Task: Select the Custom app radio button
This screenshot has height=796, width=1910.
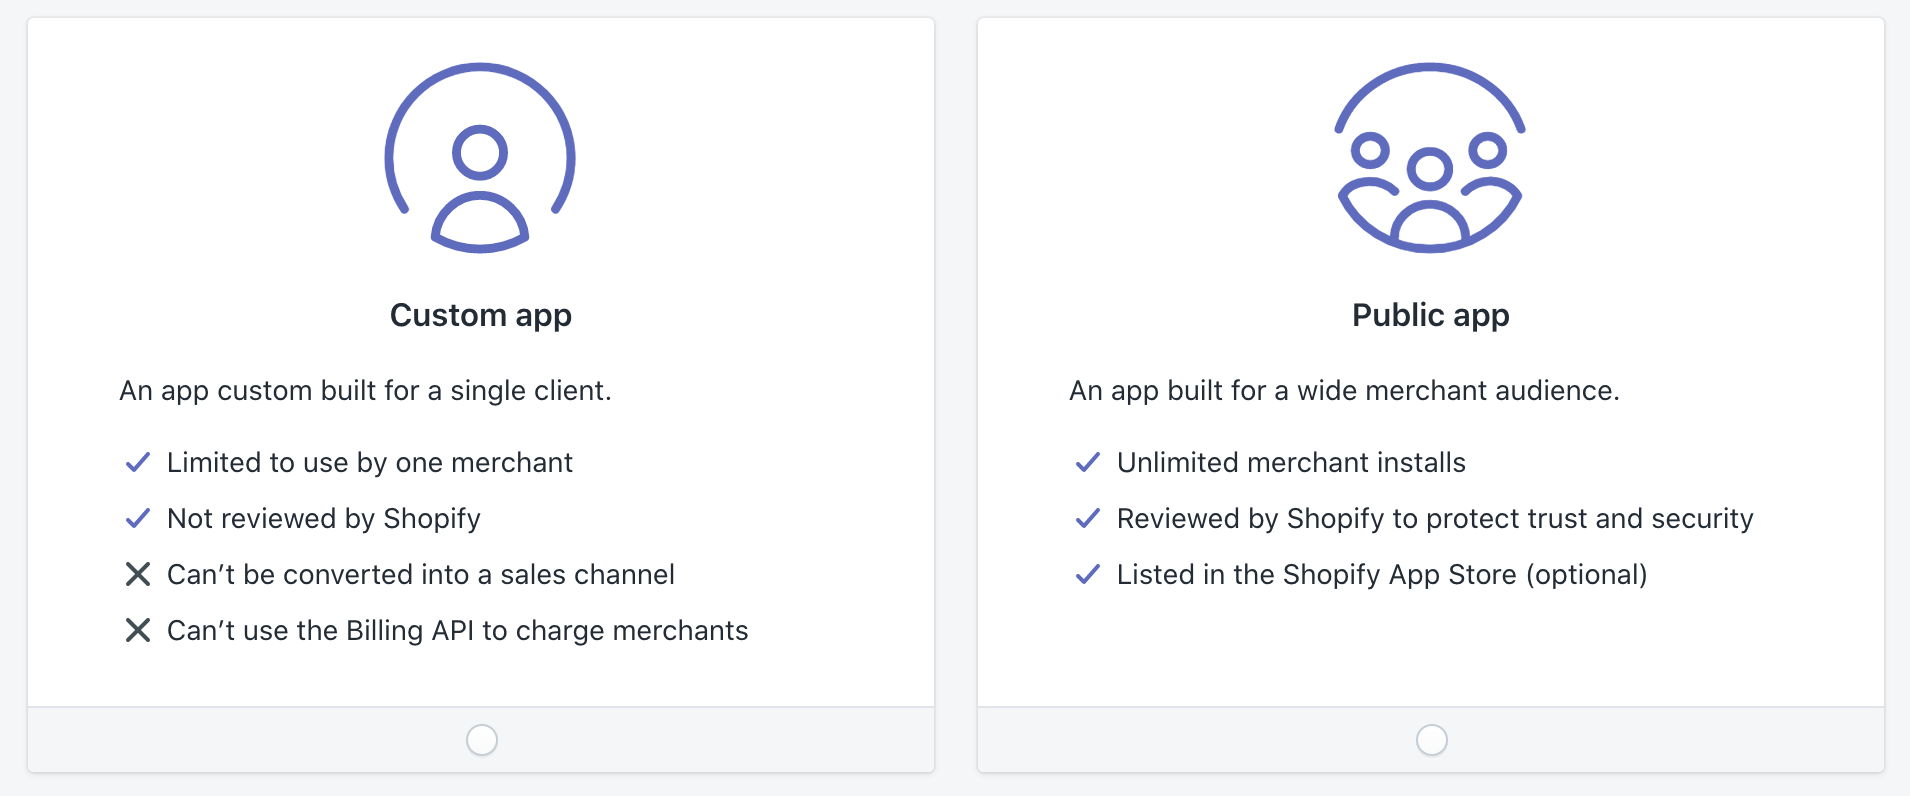Action: click(481, 740)
